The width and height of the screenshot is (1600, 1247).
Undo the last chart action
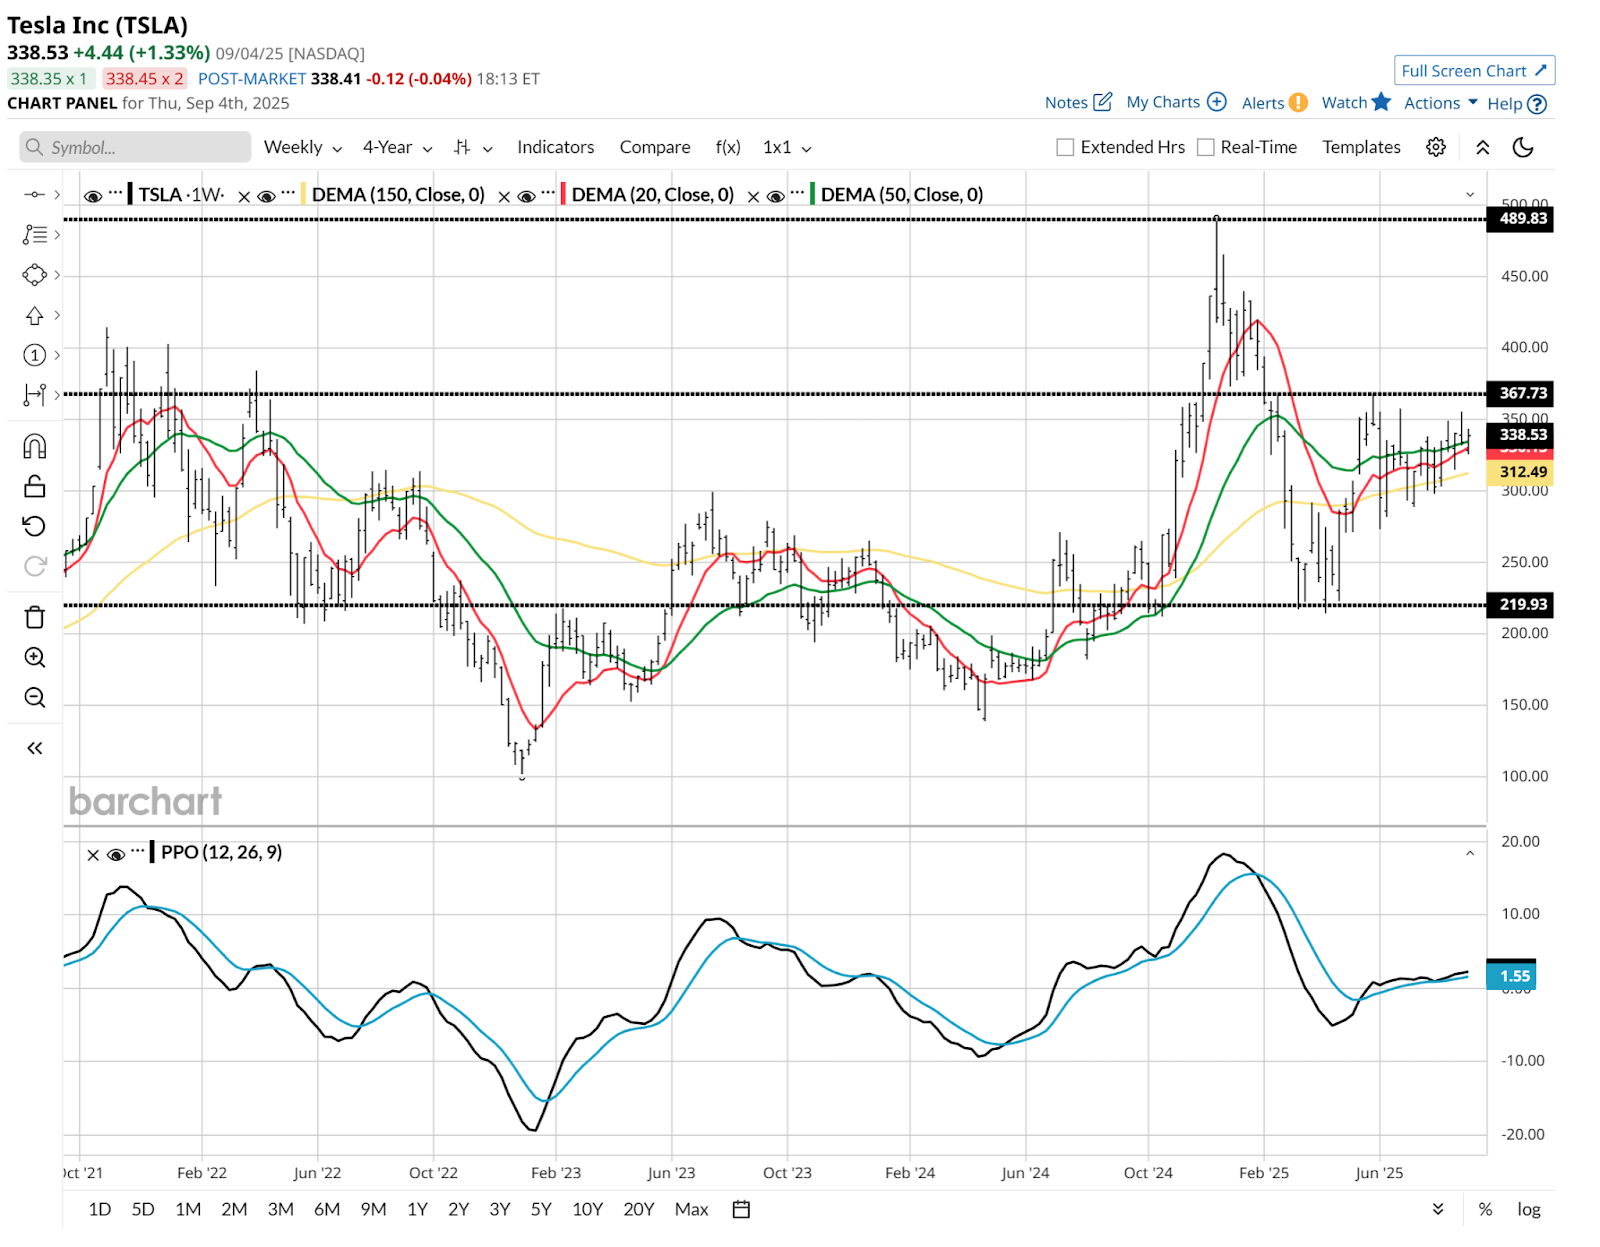(34, 526)
